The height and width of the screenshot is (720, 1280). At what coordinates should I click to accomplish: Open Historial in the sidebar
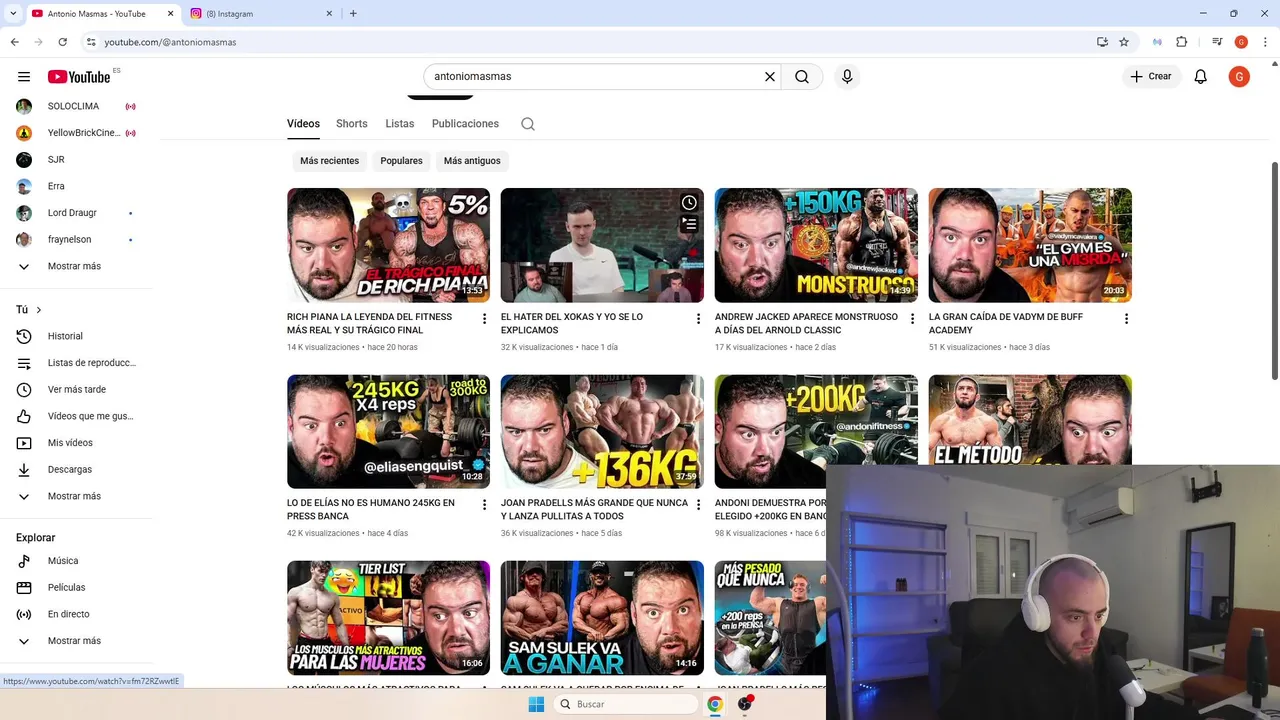click(76, 336)
